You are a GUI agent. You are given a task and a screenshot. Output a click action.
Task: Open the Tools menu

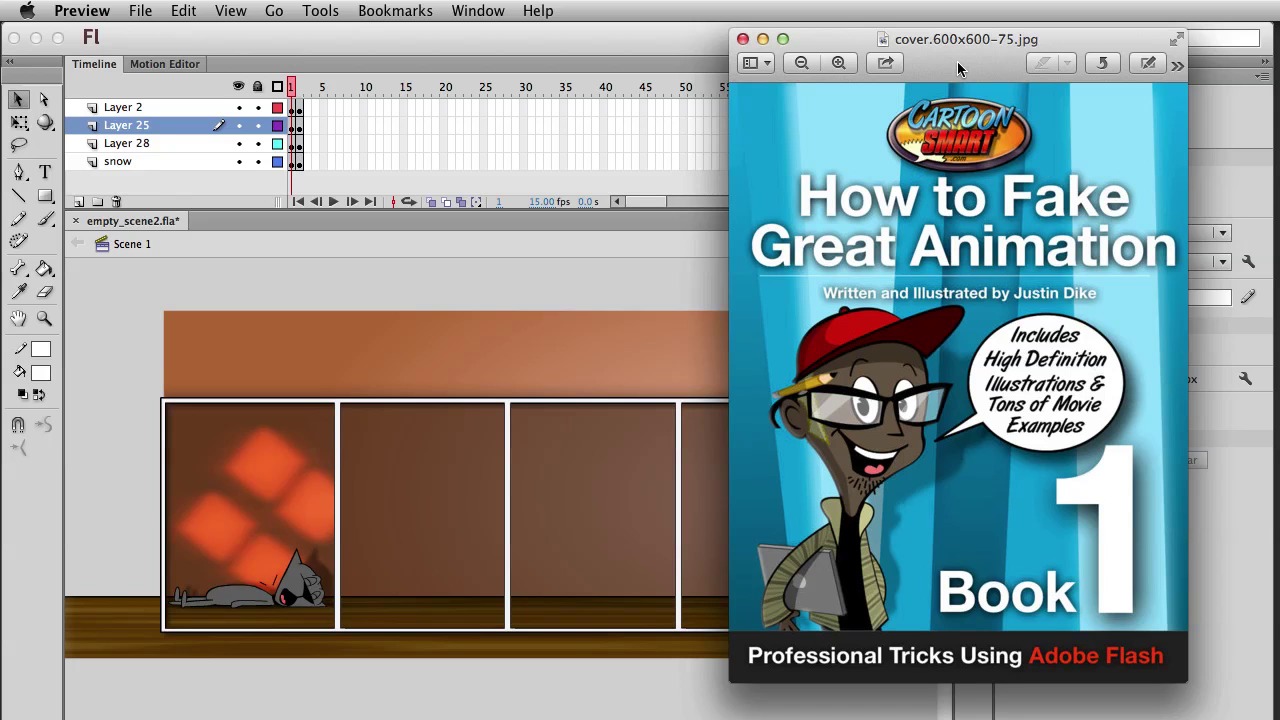320,11
